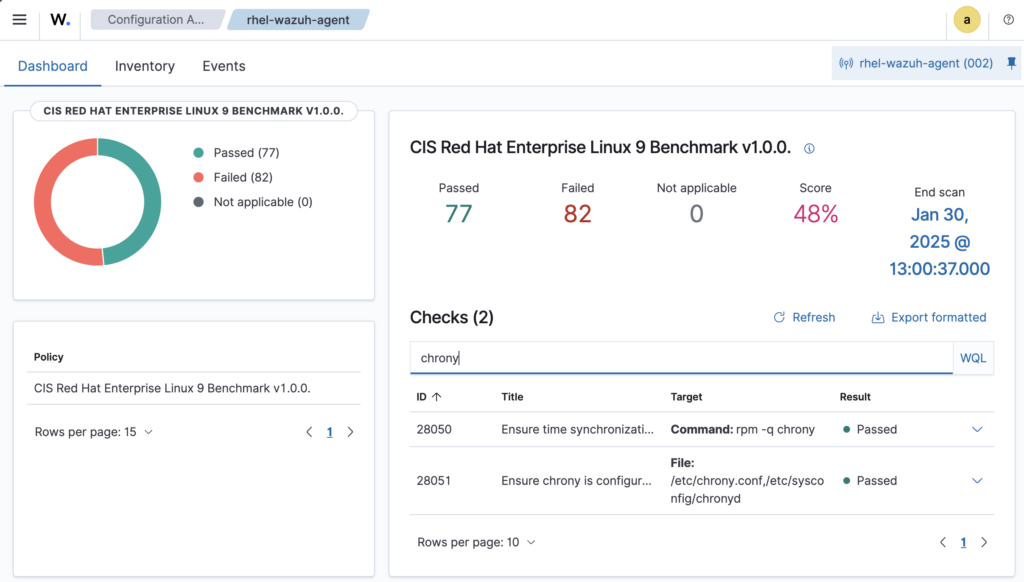1024x582 pixels.
Task: Sort checks by ID arrow
Action: (x=436, y=396)
